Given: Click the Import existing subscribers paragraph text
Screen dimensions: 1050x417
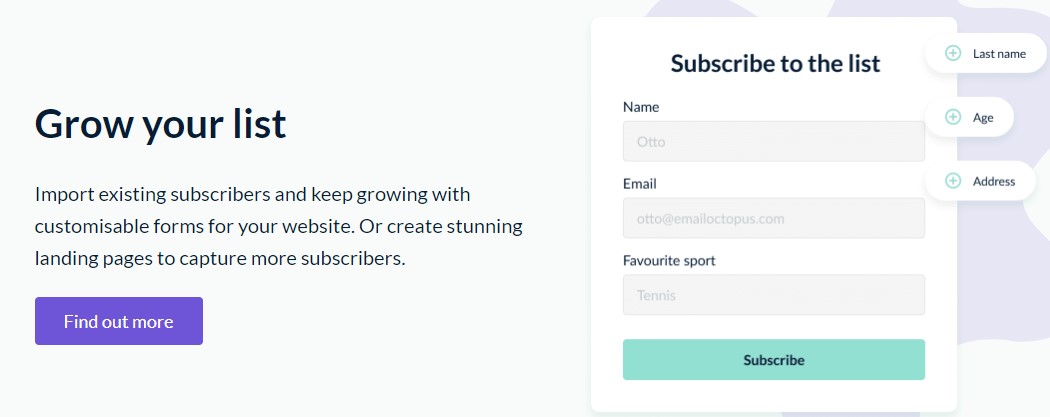Looking at the screenshot, I should pyautogui.click(x=279, y=226).
